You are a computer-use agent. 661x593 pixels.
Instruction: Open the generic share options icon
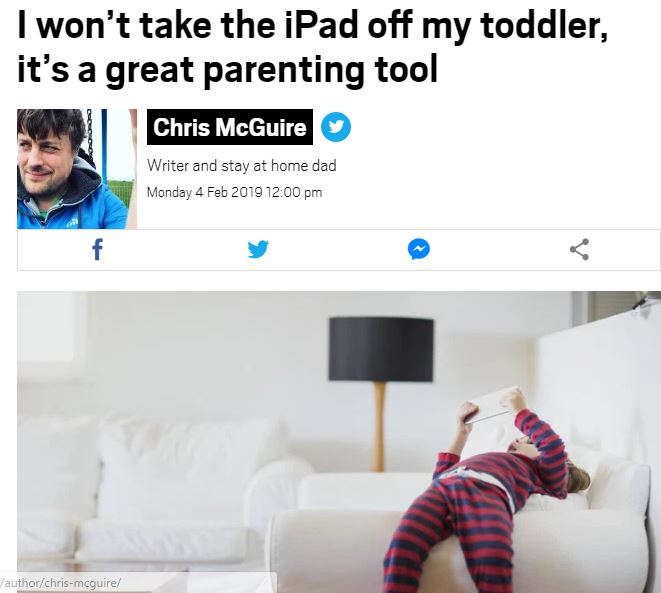[579, 250]
